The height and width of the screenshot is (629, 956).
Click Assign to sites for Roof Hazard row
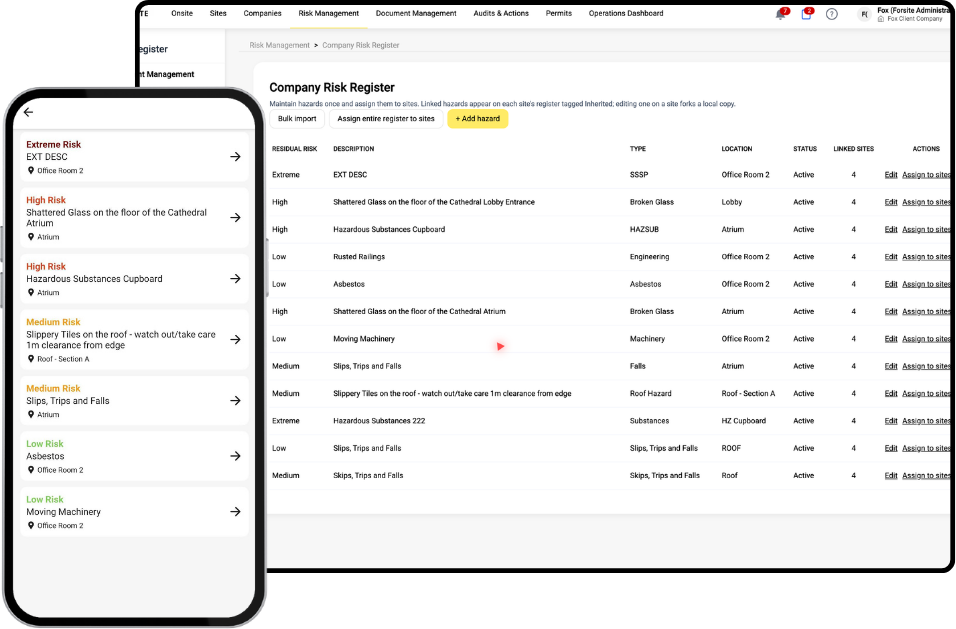click(x=926, y=394)
